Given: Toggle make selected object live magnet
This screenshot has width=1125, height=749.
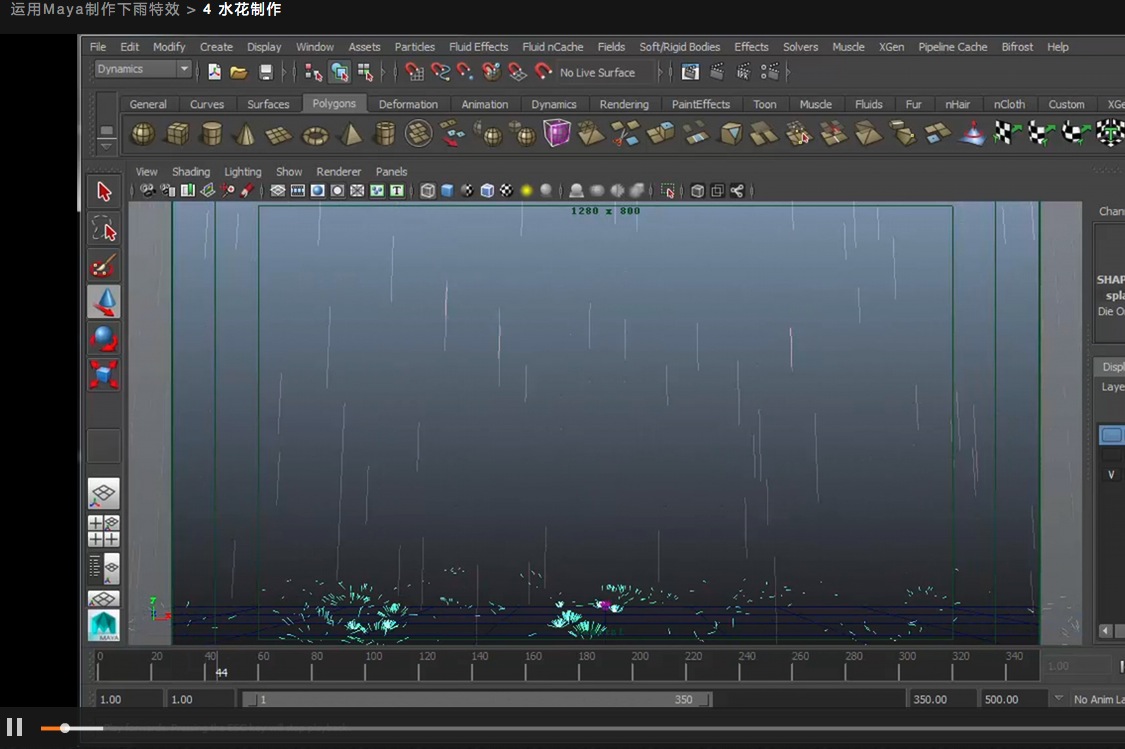Looking at the screenshot, I should pos(543,72).
